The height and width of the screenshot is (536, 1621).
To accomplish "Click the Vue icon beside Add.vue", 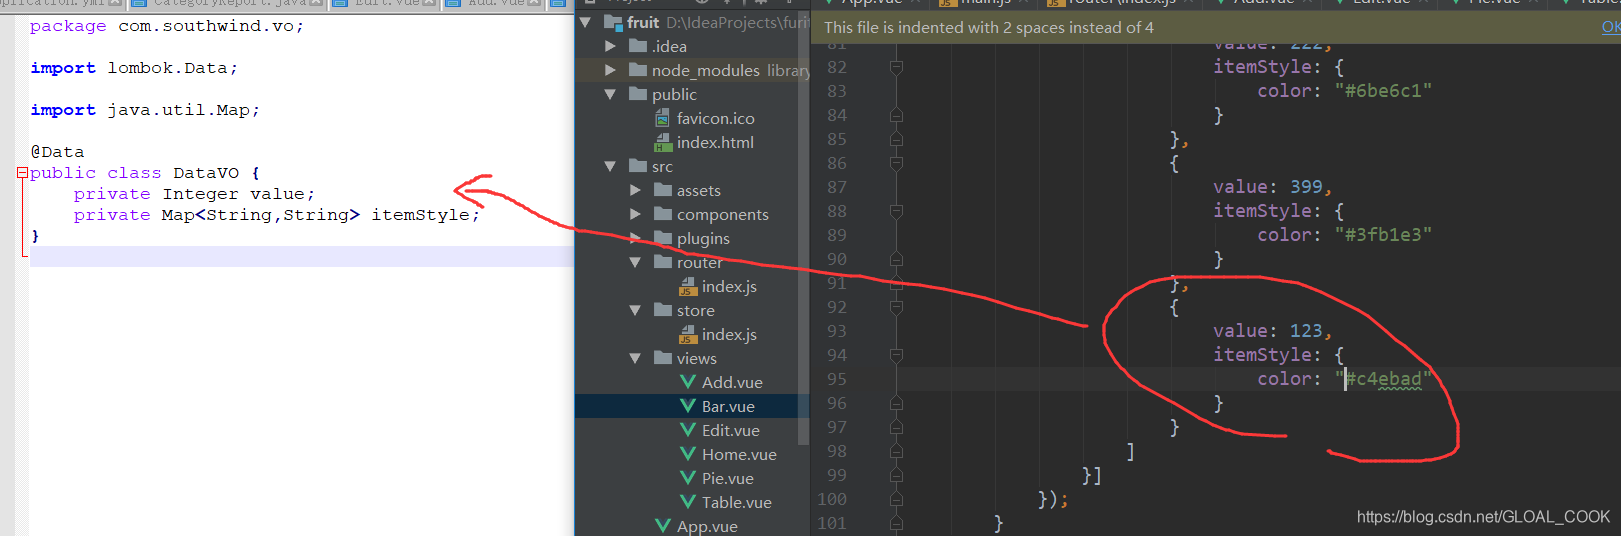I will 688,382.
